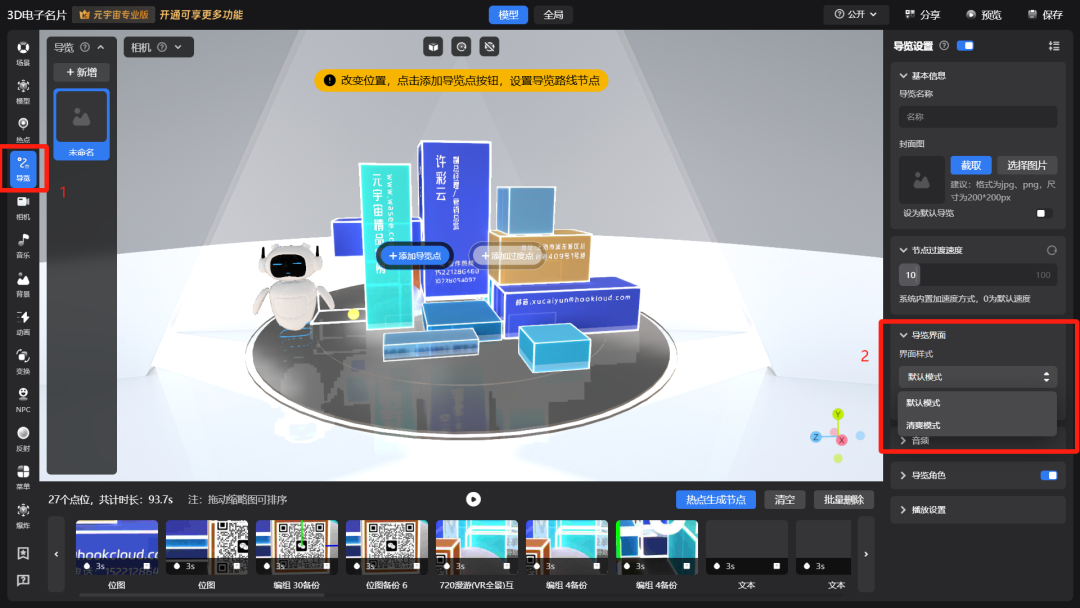The height and width of the screenshot is (608, 1080).
Task: Select the 未命名 tour thumbnail
Action: pyautogui.click(x=81, y=125)
